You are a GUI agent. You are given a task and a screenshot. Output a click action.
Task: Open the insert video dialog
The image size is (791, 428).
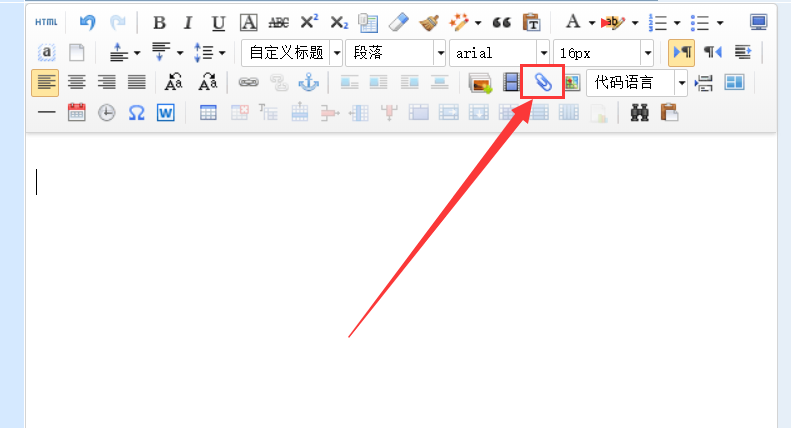[512, 82]
